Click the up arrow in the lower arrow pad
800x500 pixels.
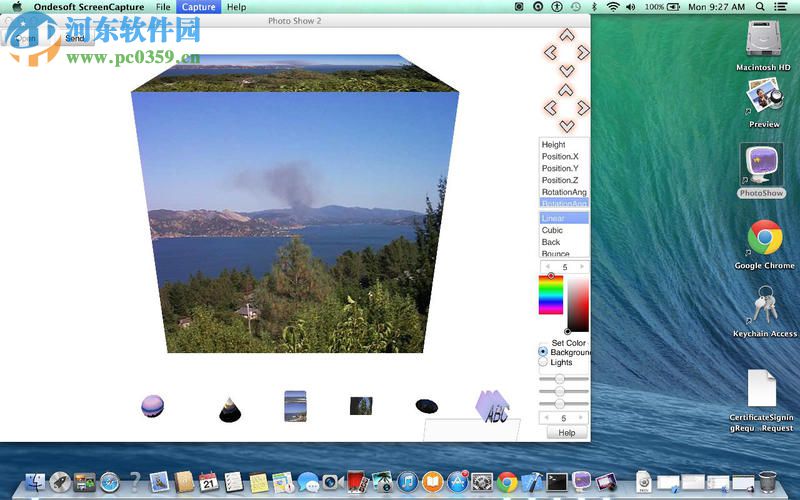tap(565, 91)
